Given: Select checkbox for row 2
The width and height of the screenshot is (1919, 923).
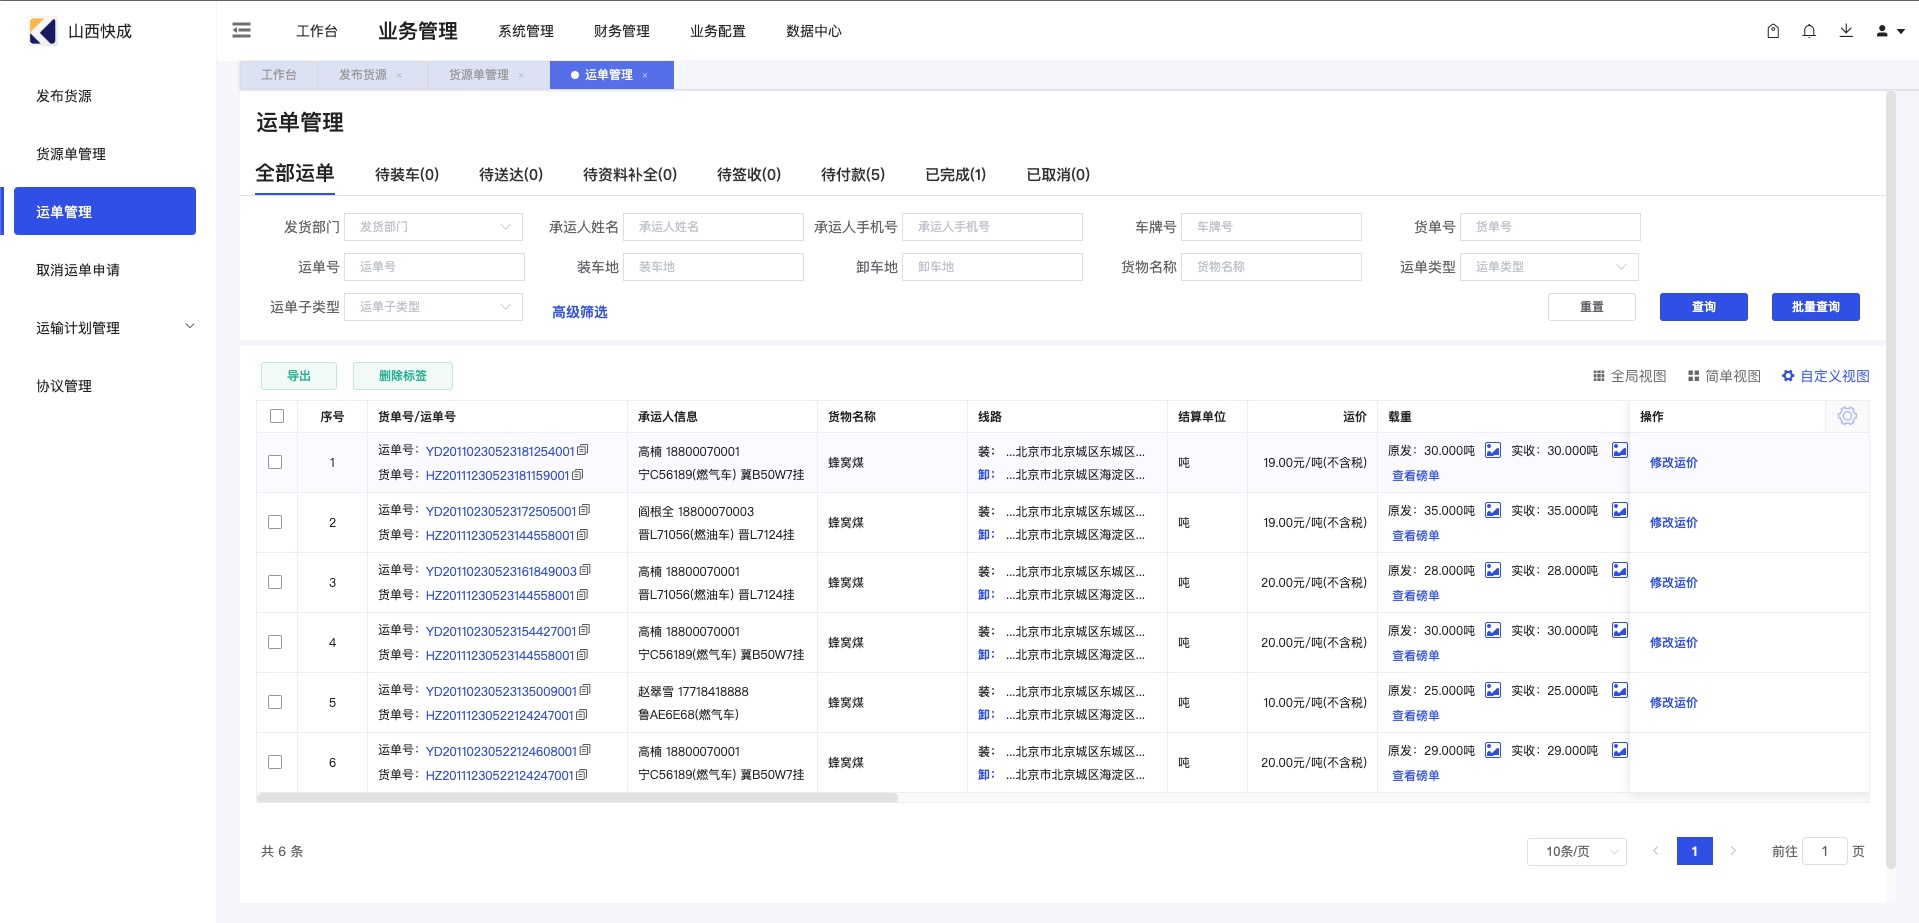Looking at the screenshot, I should [x=275, y=522].
